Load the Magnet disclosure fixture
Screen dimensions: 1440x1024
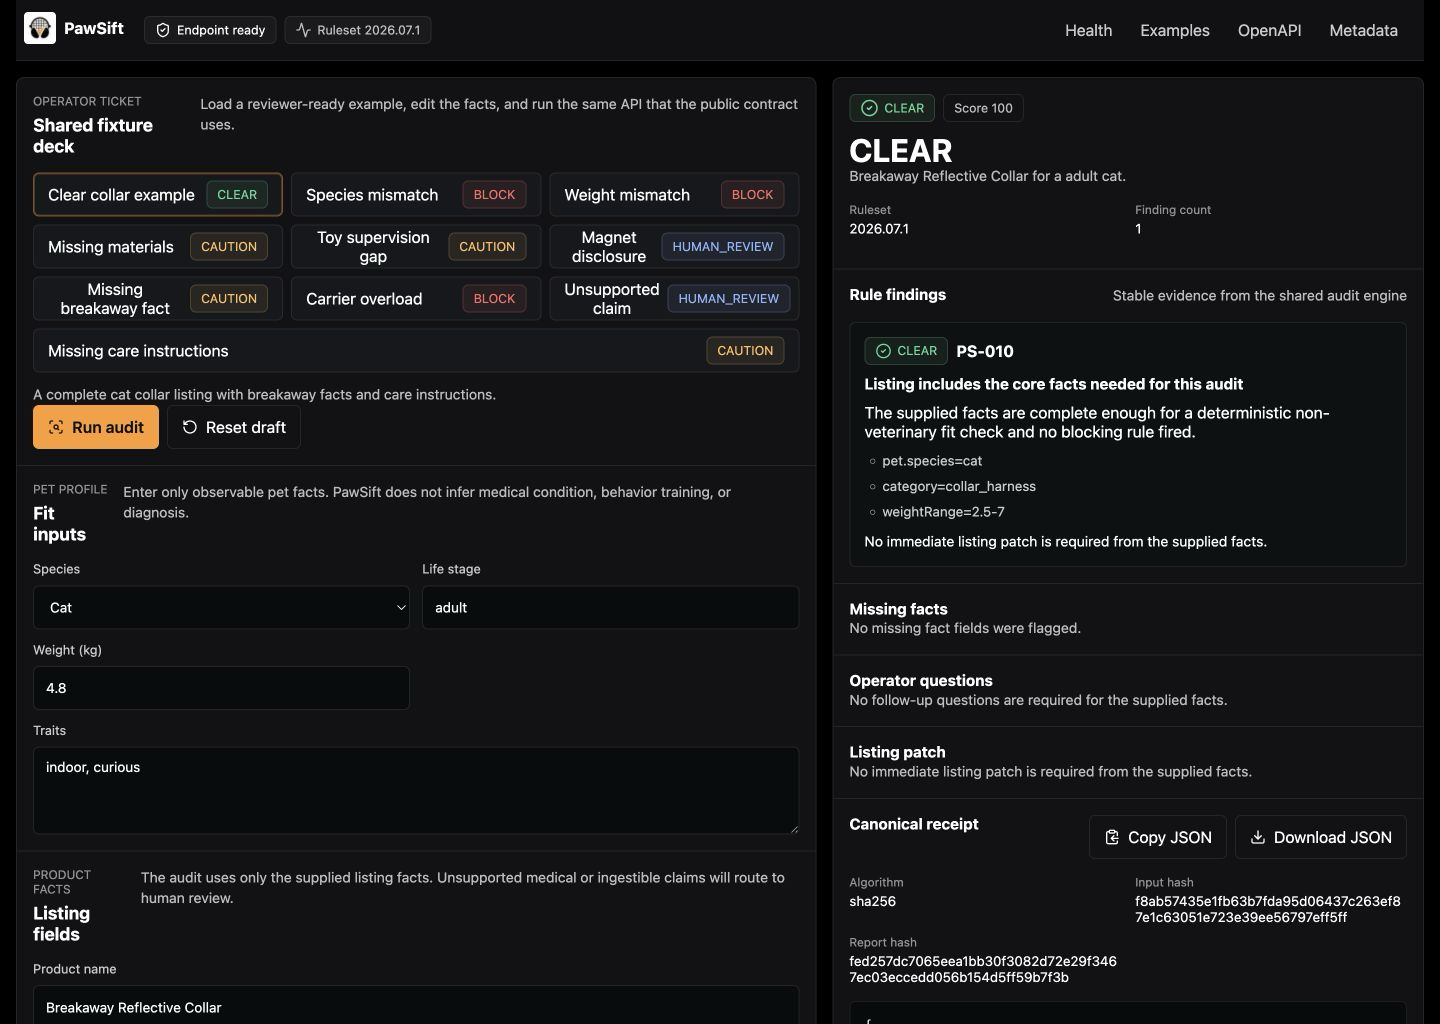674,247
